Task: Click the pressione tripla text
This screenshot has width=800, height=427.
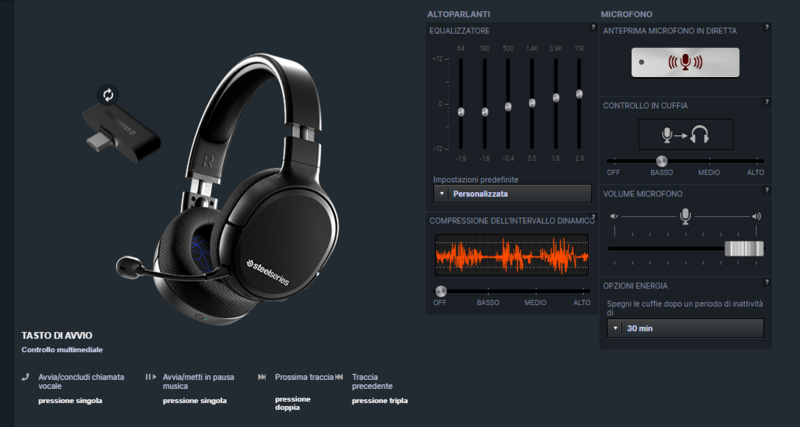Action: click(x=380, y=401)
